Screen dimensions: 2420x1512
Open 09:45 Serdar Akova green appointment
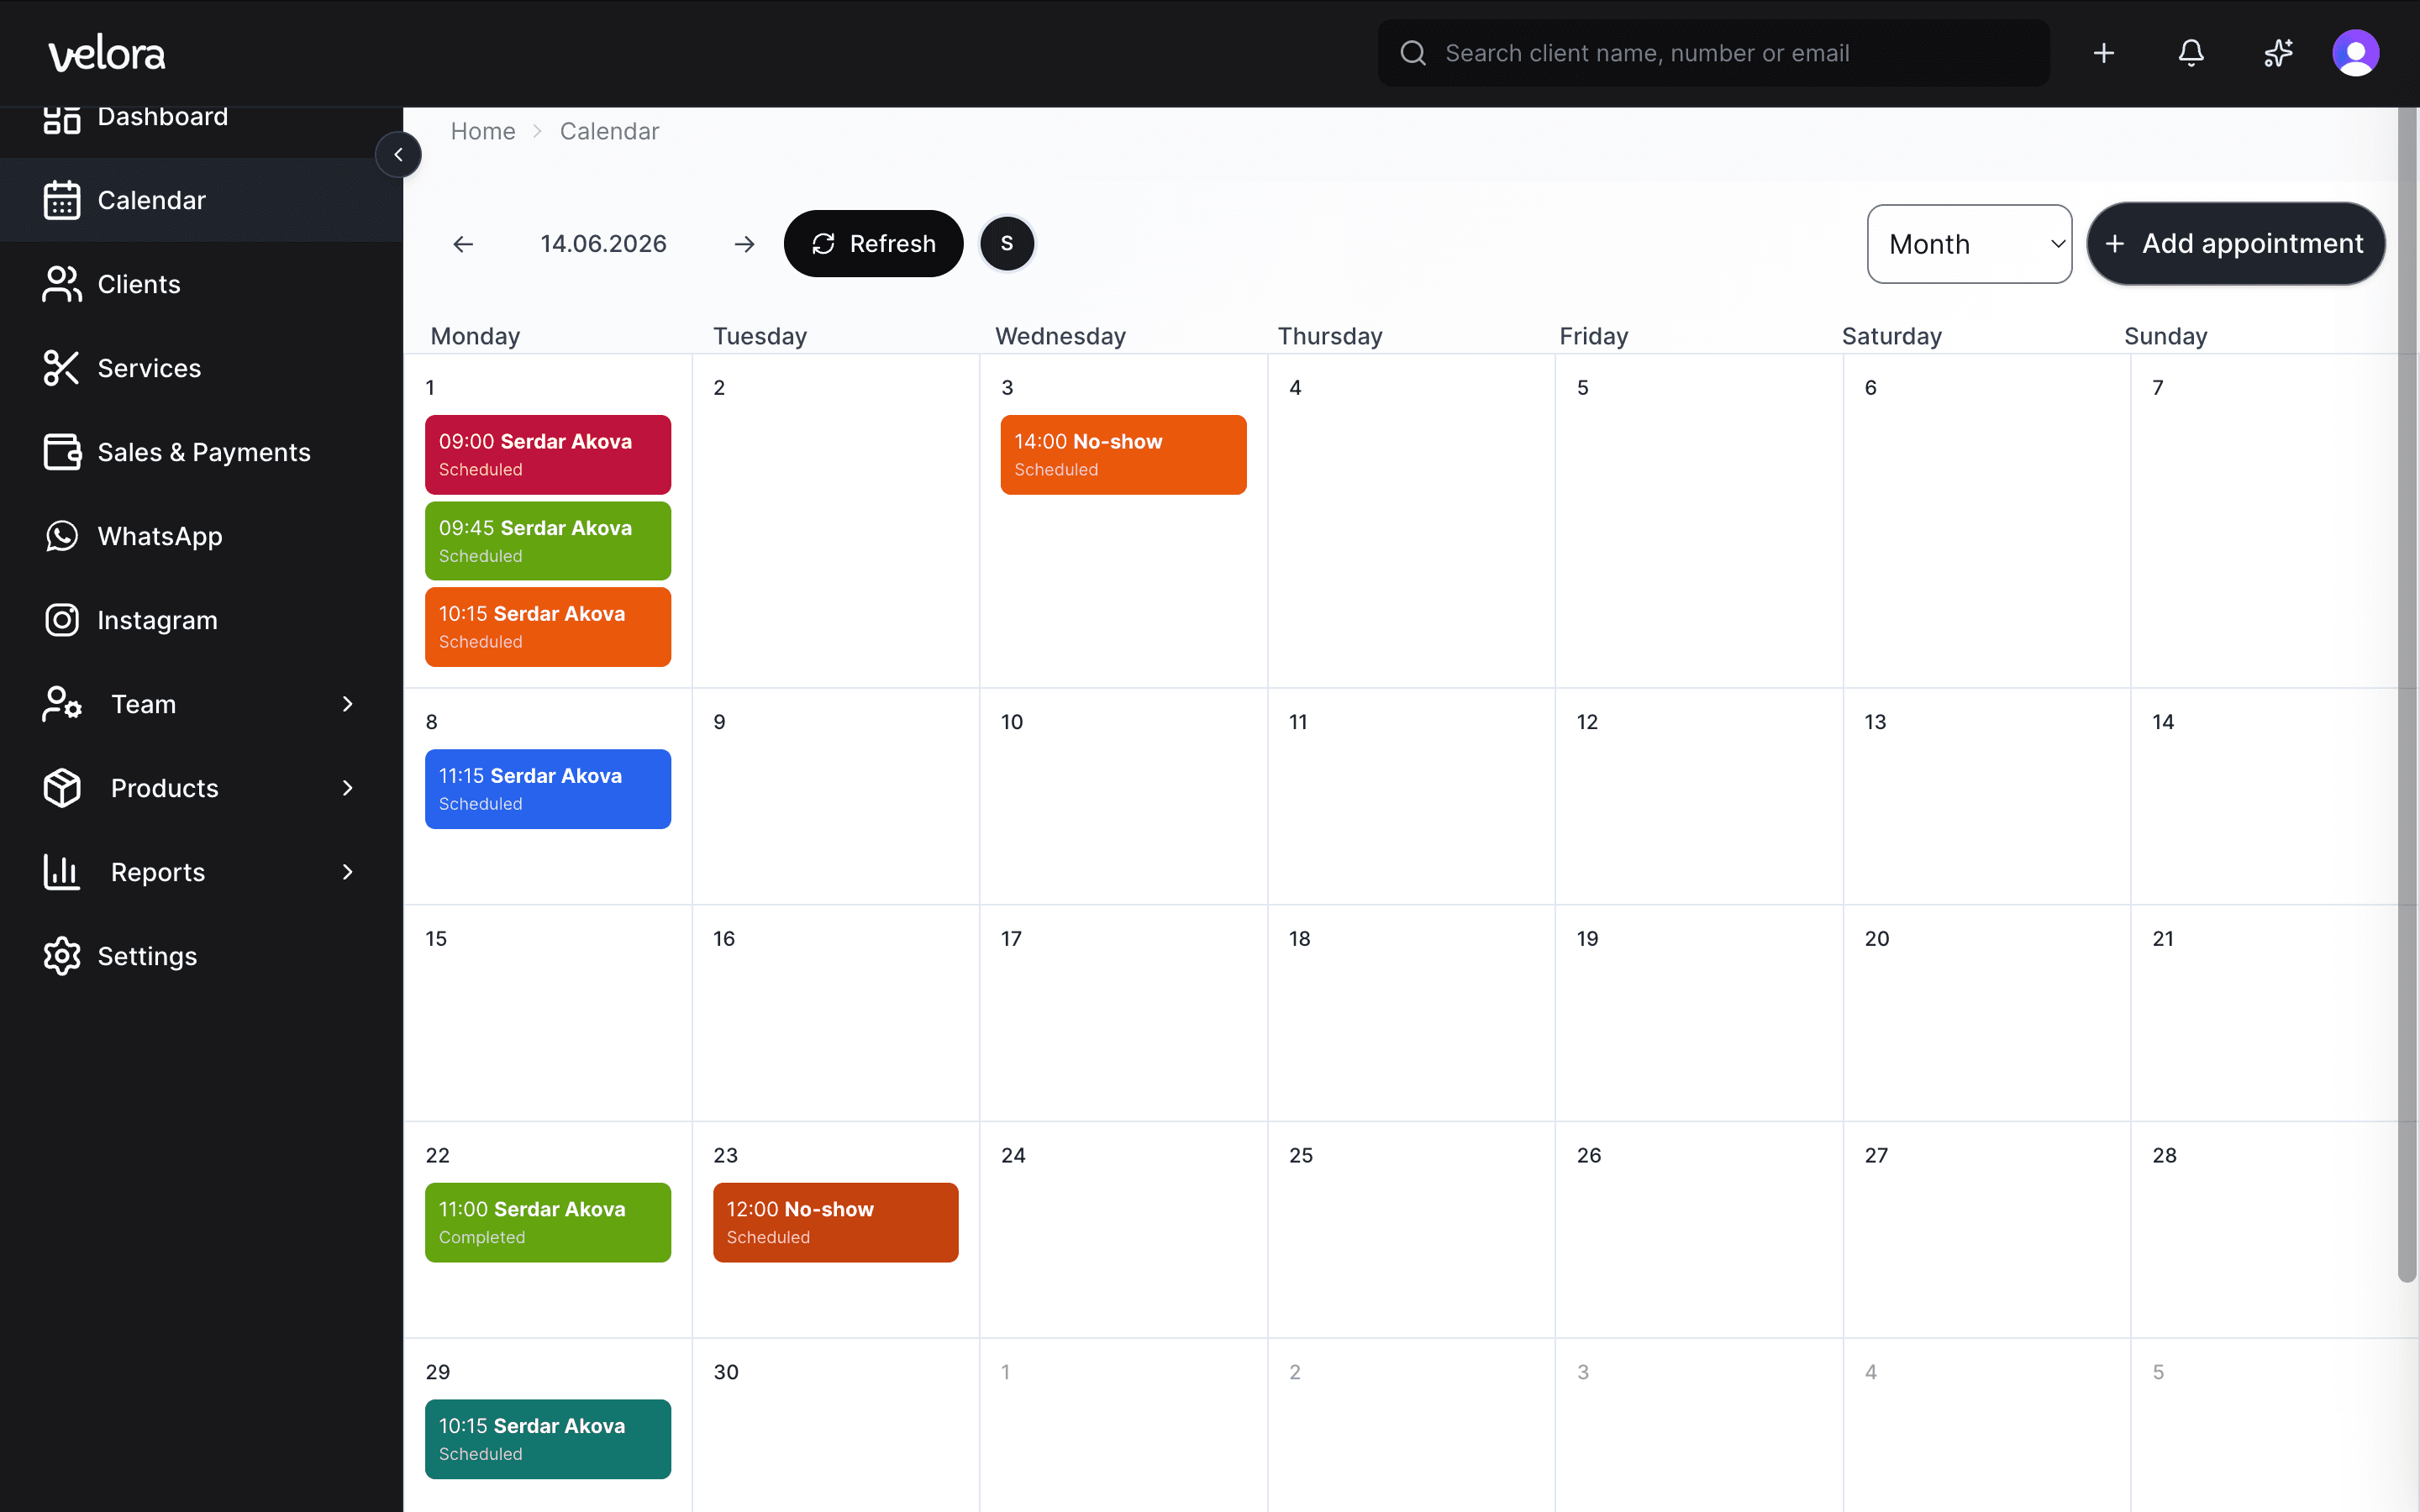click(548, 541)
